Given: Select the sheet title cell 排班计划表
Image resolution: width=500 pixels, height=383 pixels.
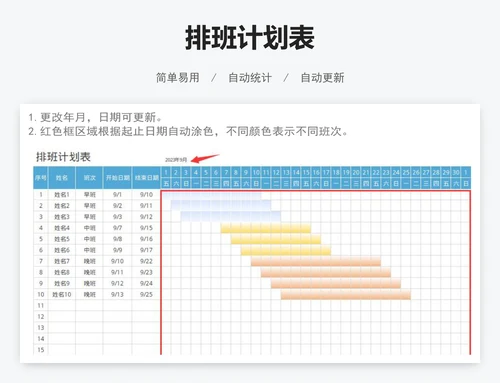Looking at the screenshot, I should (x=63, y=157).
